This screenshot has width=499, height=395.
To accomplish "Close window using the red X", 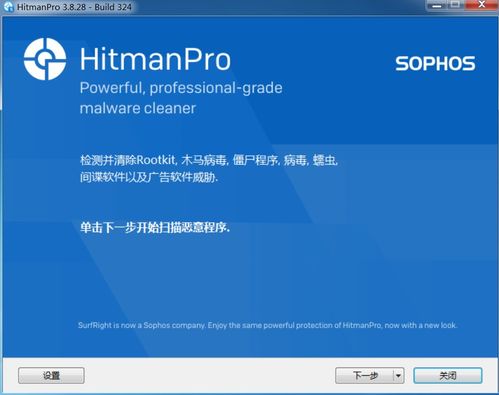I will click(x=481, y=5).
